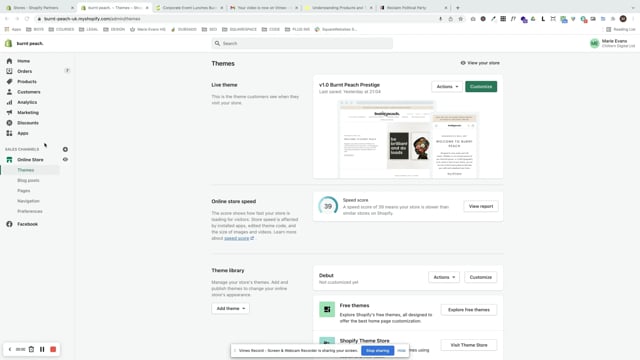Viewport: 640px width, 360px height.
Task: Go to Navigation submenu item
Action: pos(29,201)
